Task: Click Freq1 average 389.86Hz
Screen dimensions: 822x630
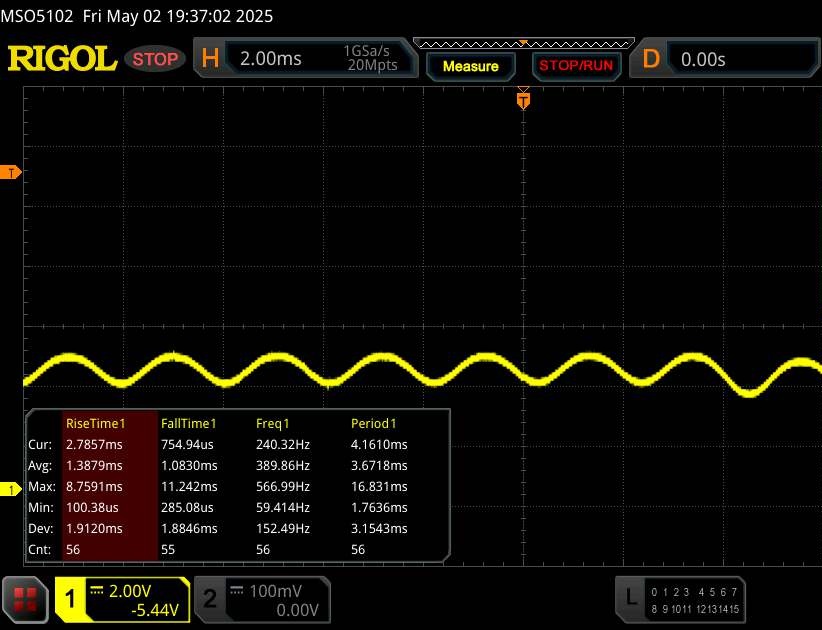Action: [283, 465]
